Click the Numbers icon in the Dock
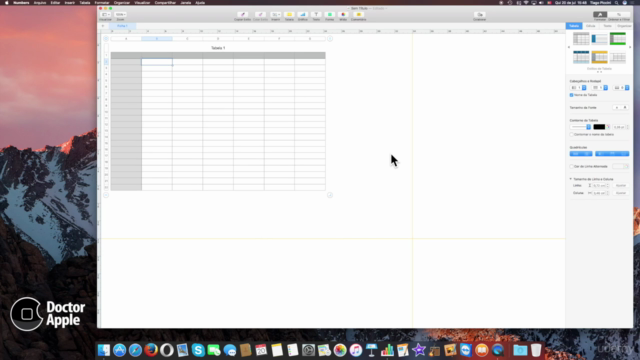This screenshot has height=360, width=640. click(x=387, y=350)
